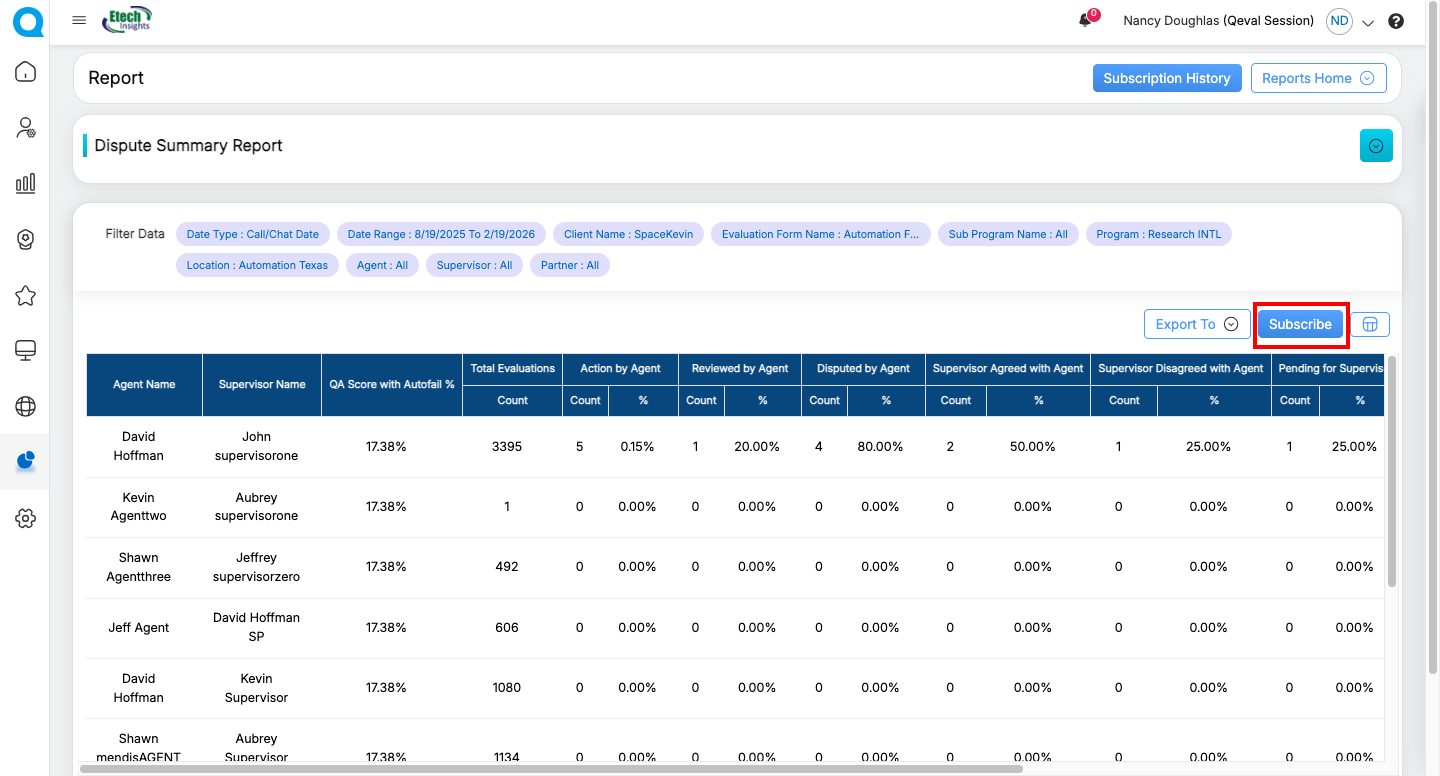This screenshot has width=1440, height=776.
Task: Click the Subscribe button
Action: pyautogui.click(x=1300, y=324)
